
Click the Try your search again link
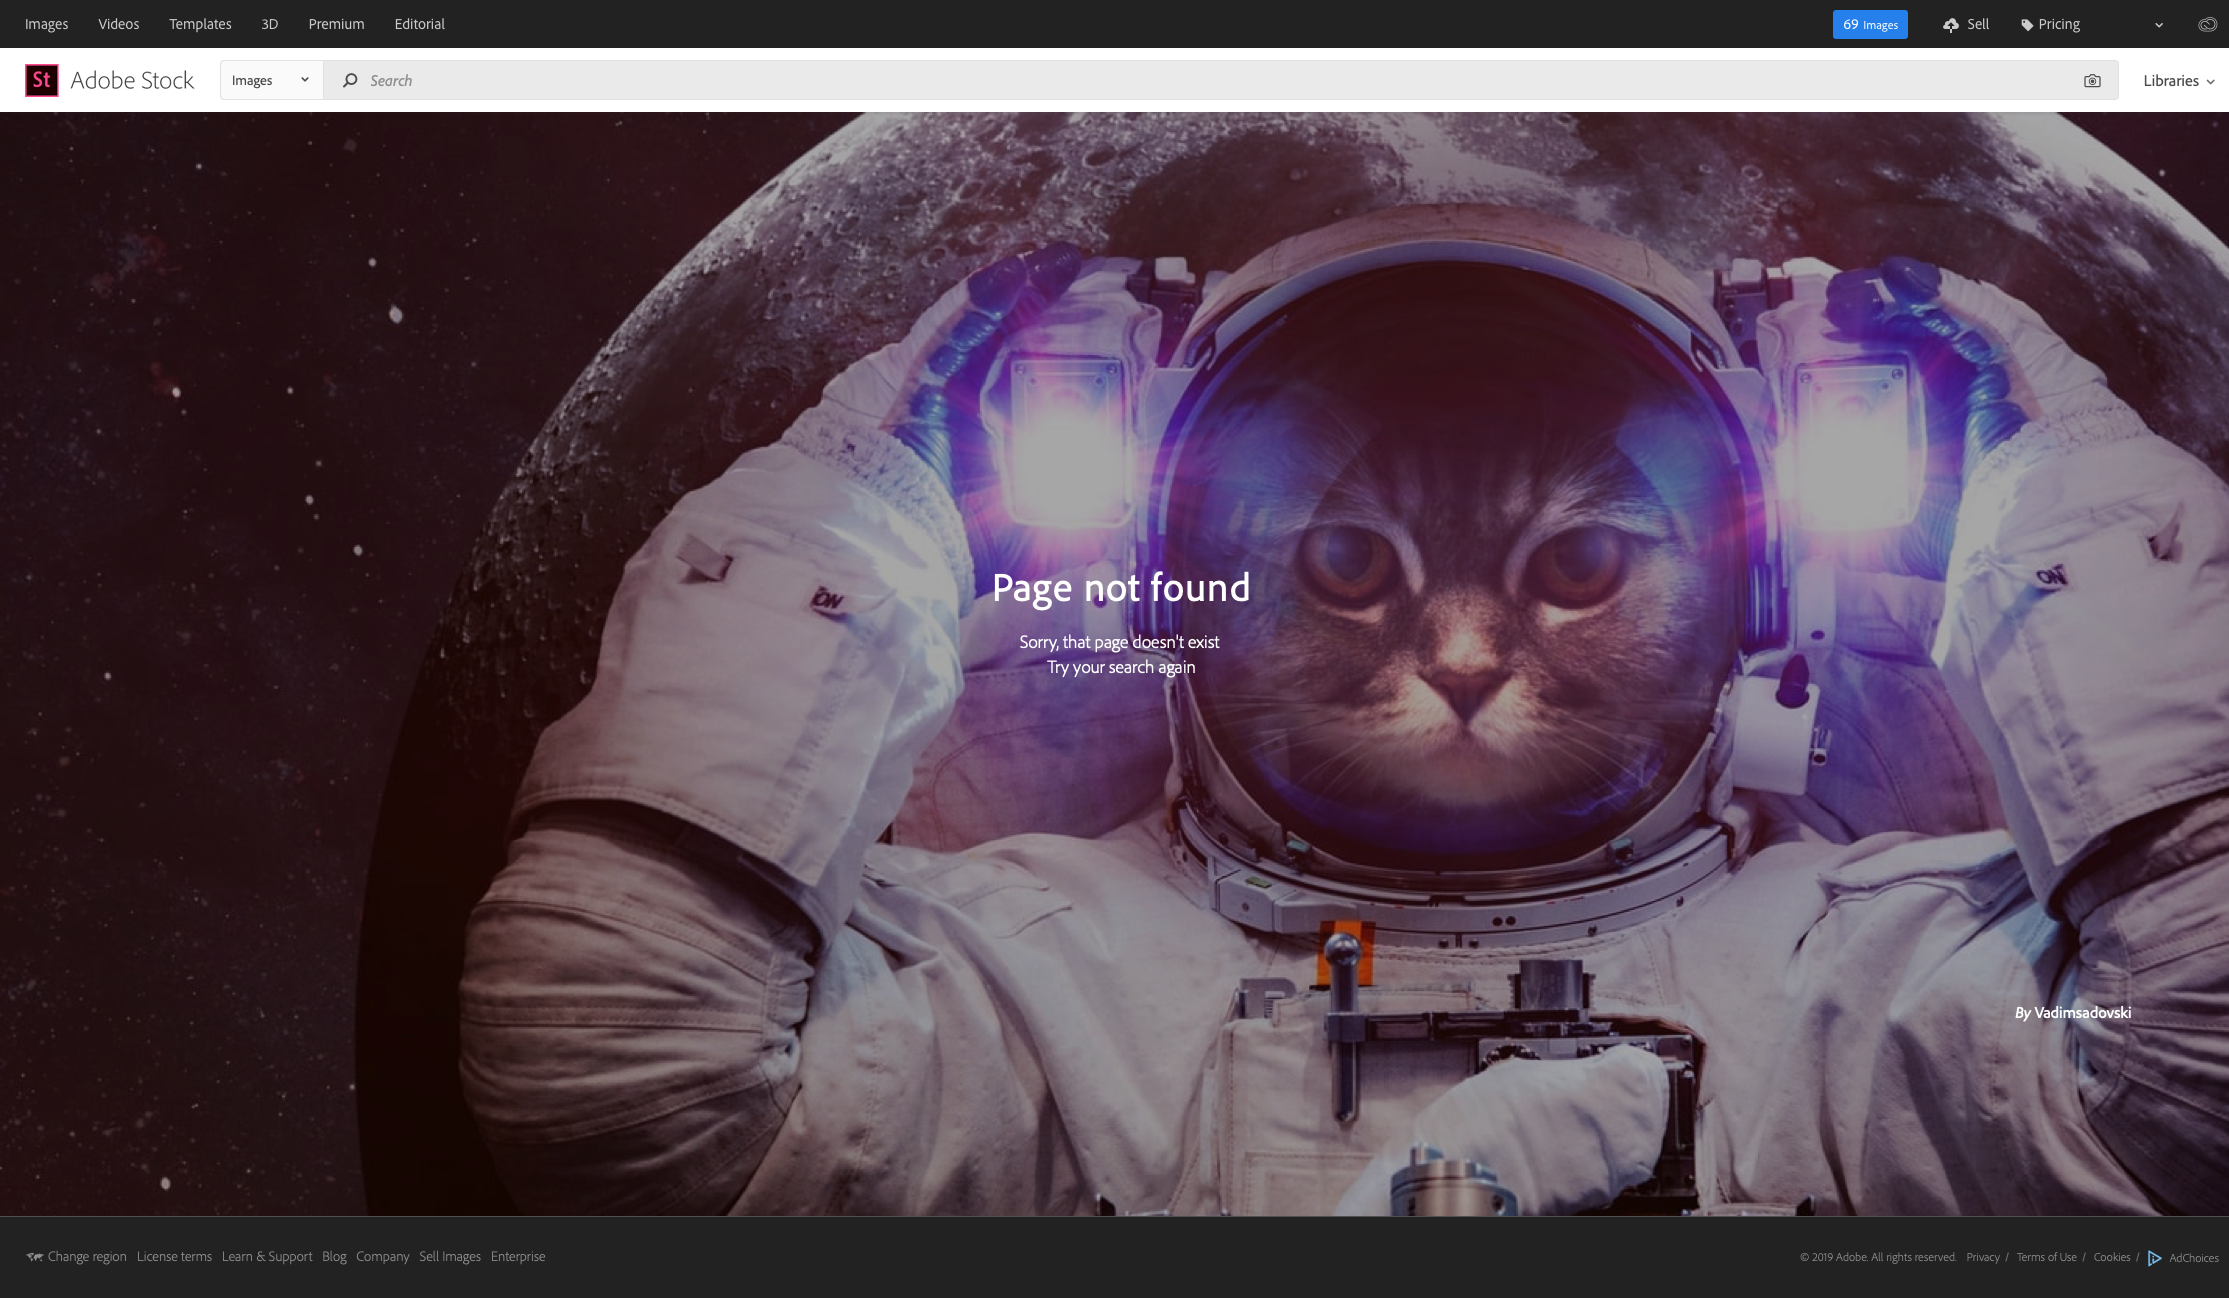pyautogui.click(x=1121, y=666)
